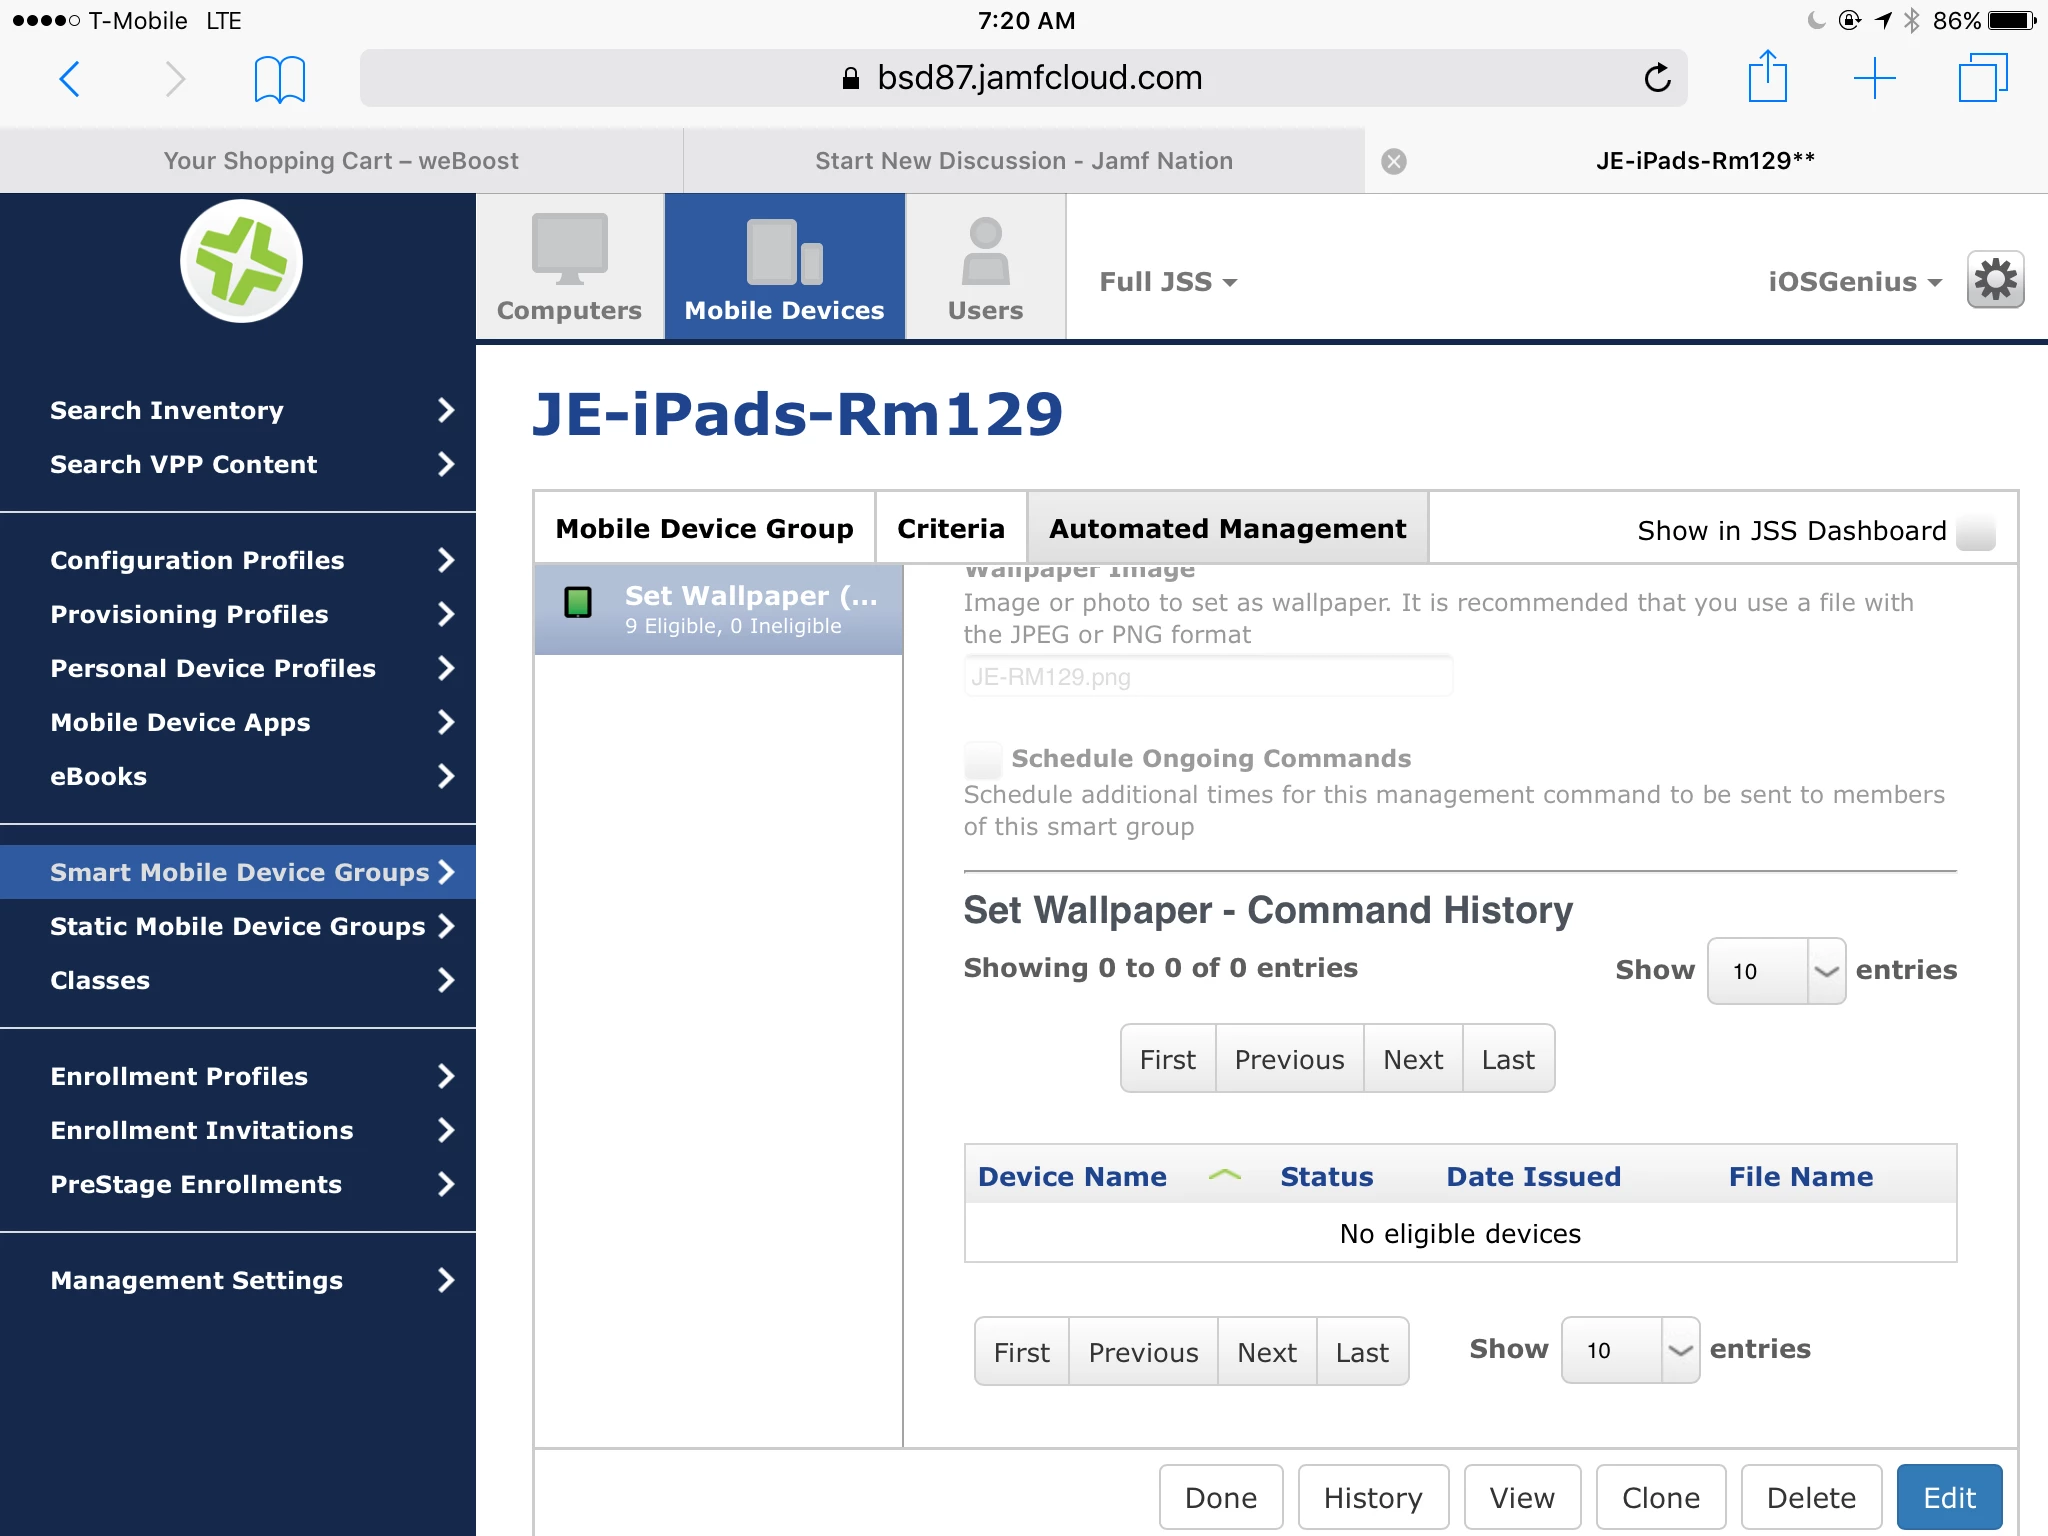Open new Safari tab with plus icon
This screenshot has width=2048, height=1536.
(1874, 77)
